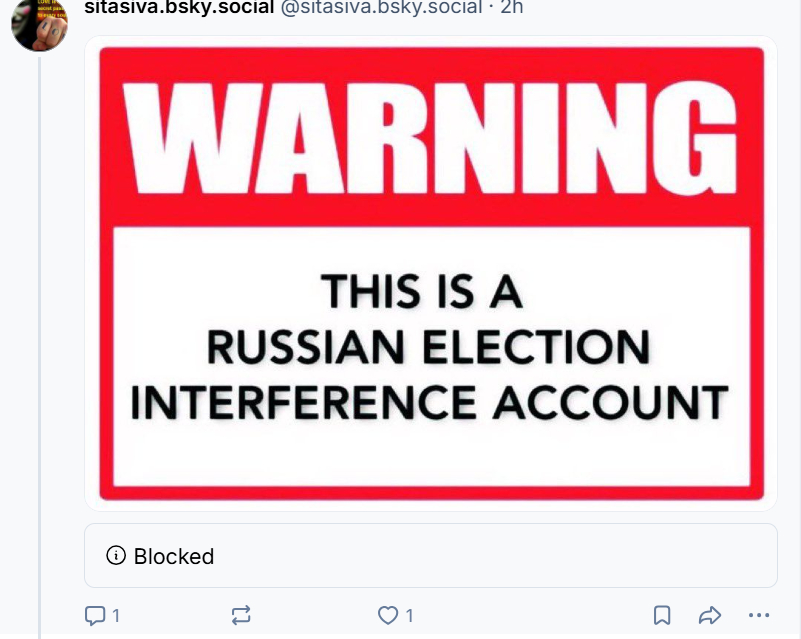Click the THIS IS A text line
The height and width of the screenshot is (639, 801).
click(422, 294)
